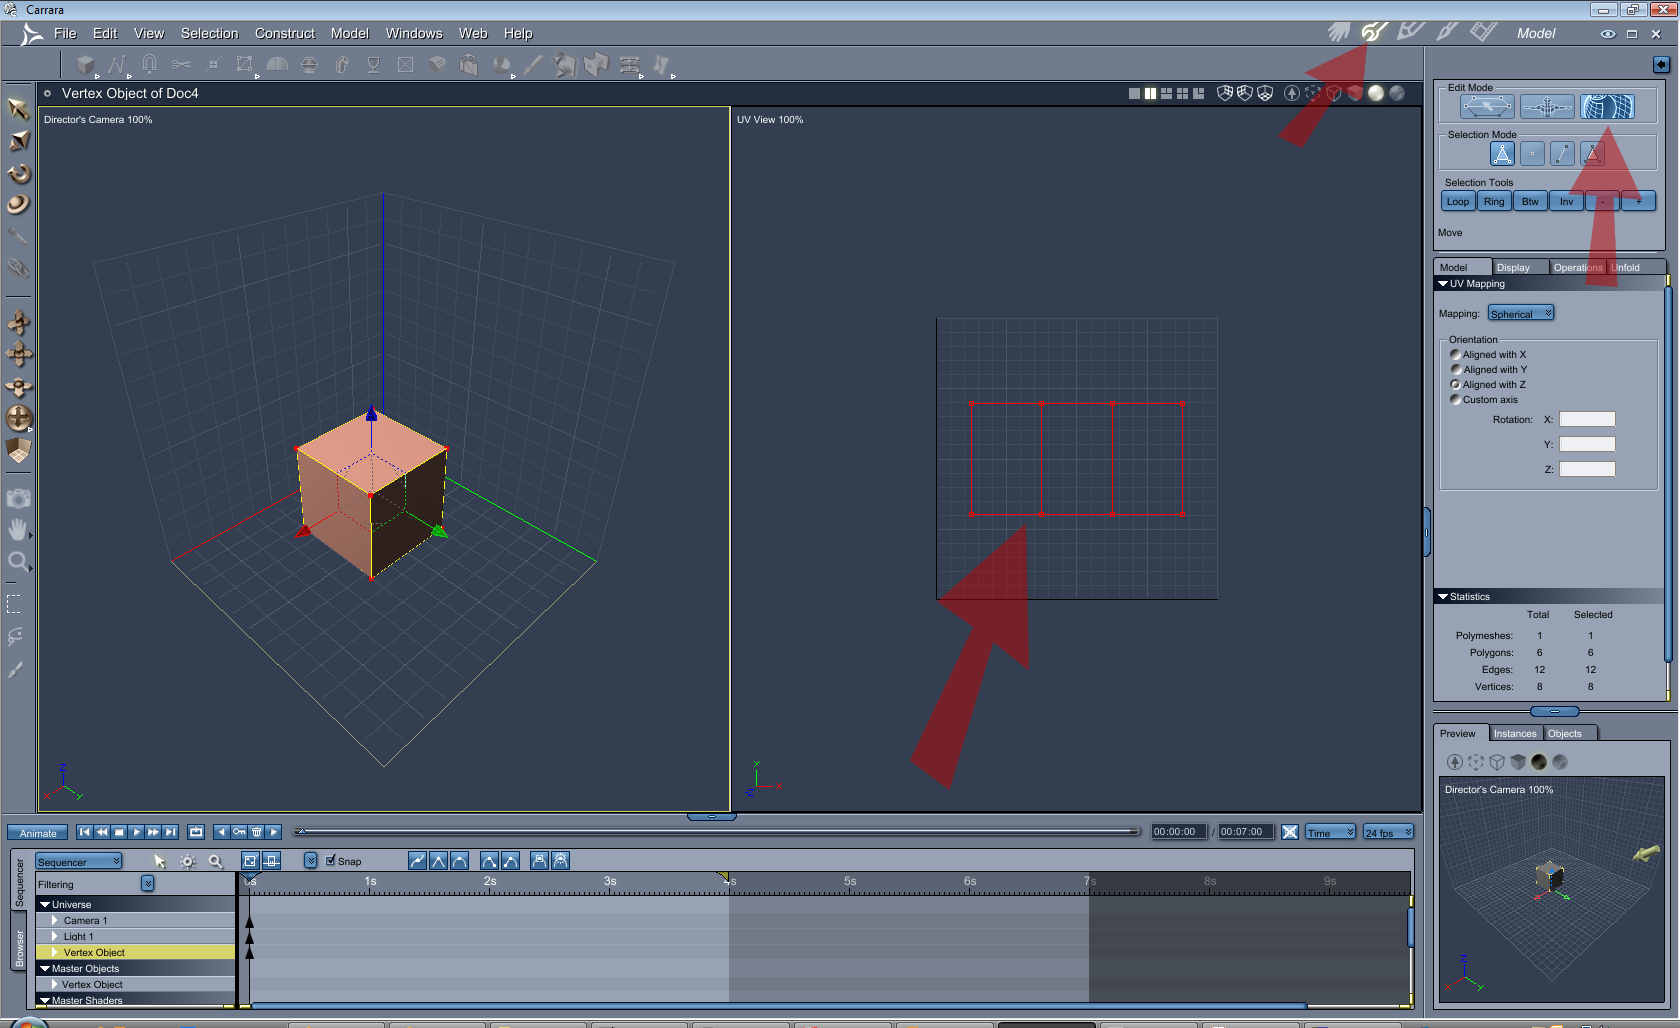Click the create keyframe key icon
Screen dimensions: 1680x1028
point(239,832)
